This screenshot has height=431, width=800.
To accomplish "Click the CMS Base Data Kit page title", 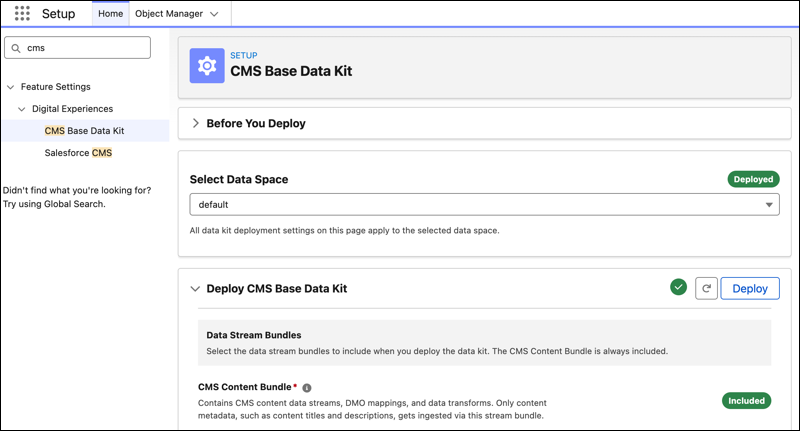I will coord(291,71).
